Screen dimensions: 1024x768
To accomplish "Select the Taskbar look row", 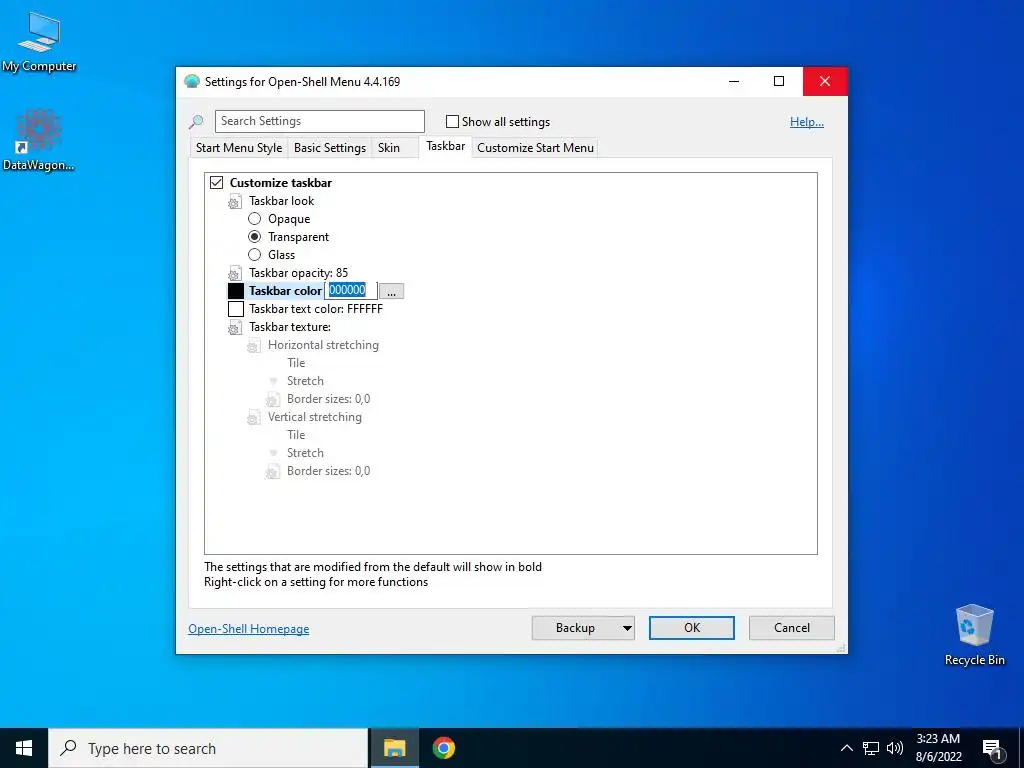I will [x=281, y=201].
